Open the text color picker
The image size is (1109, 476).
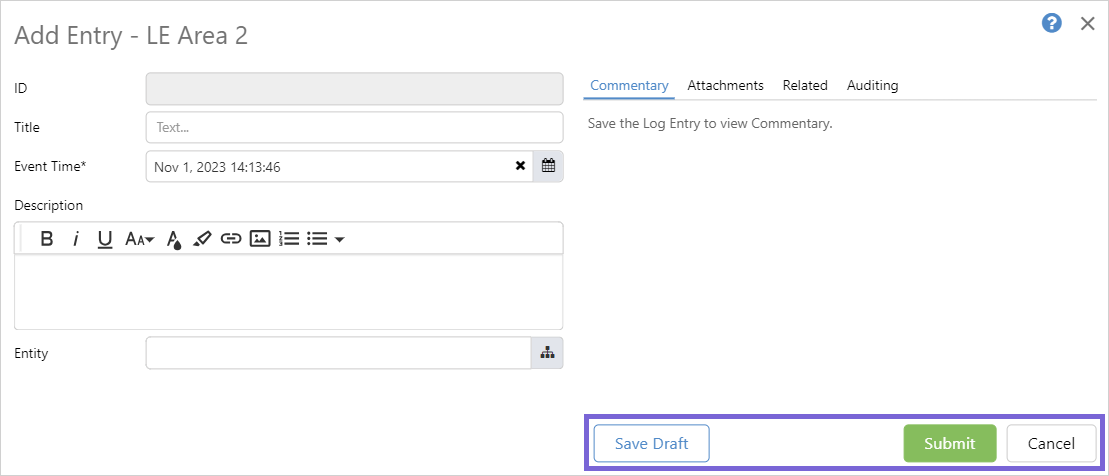(173, 239)
